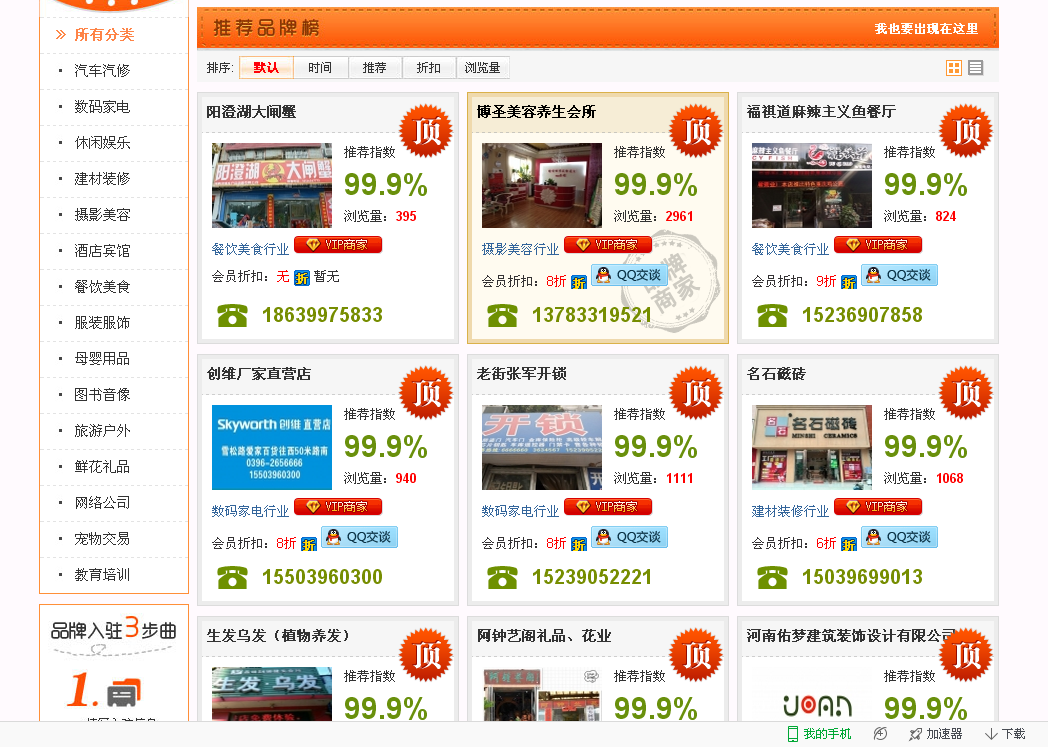The height and width of the screenshot is (747, 1048).
Task: Select 酒店宾馆 category
Action: click(x=102, y=251)
